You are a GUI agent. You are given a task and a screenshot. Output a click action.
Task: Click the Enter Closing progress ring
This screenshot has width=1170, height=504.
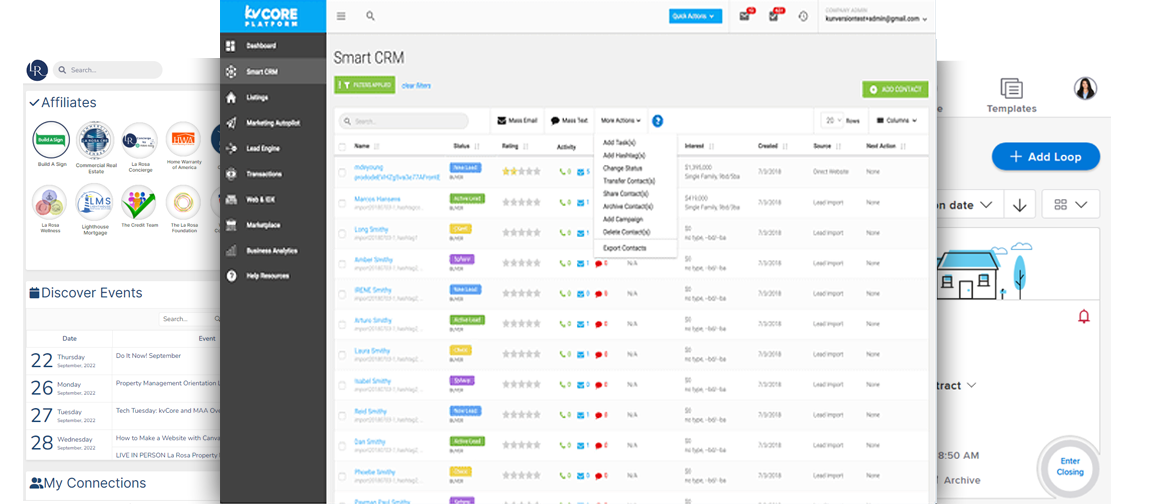1070,467
